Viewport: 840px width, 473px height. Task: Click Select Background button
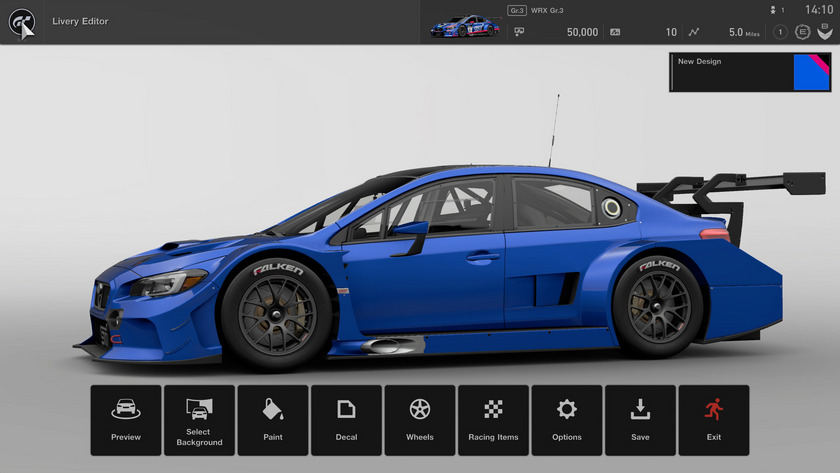[x=199, y=420]
